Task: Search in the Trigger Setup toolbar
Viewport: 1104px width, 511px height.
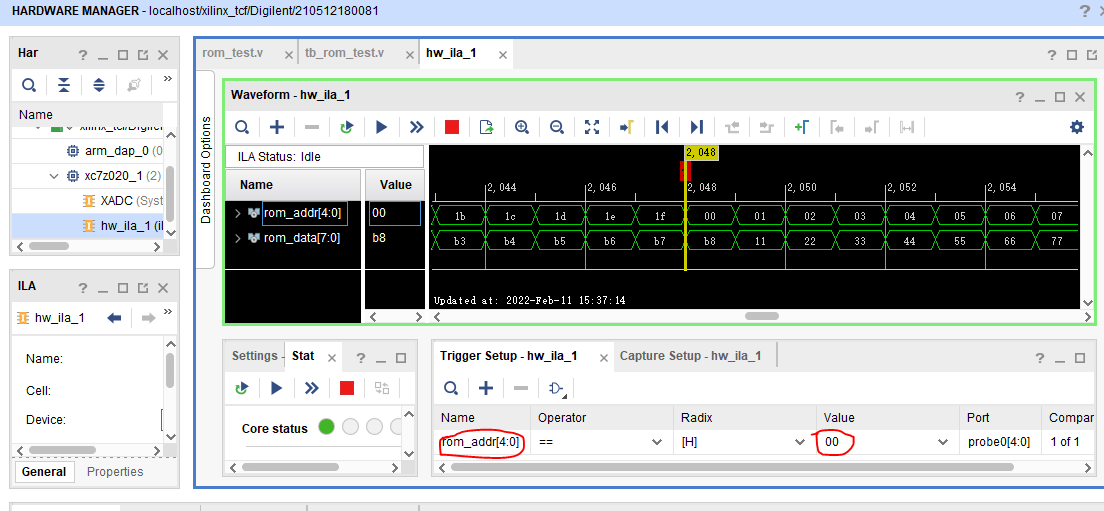Action: click(x=451, y=388)
